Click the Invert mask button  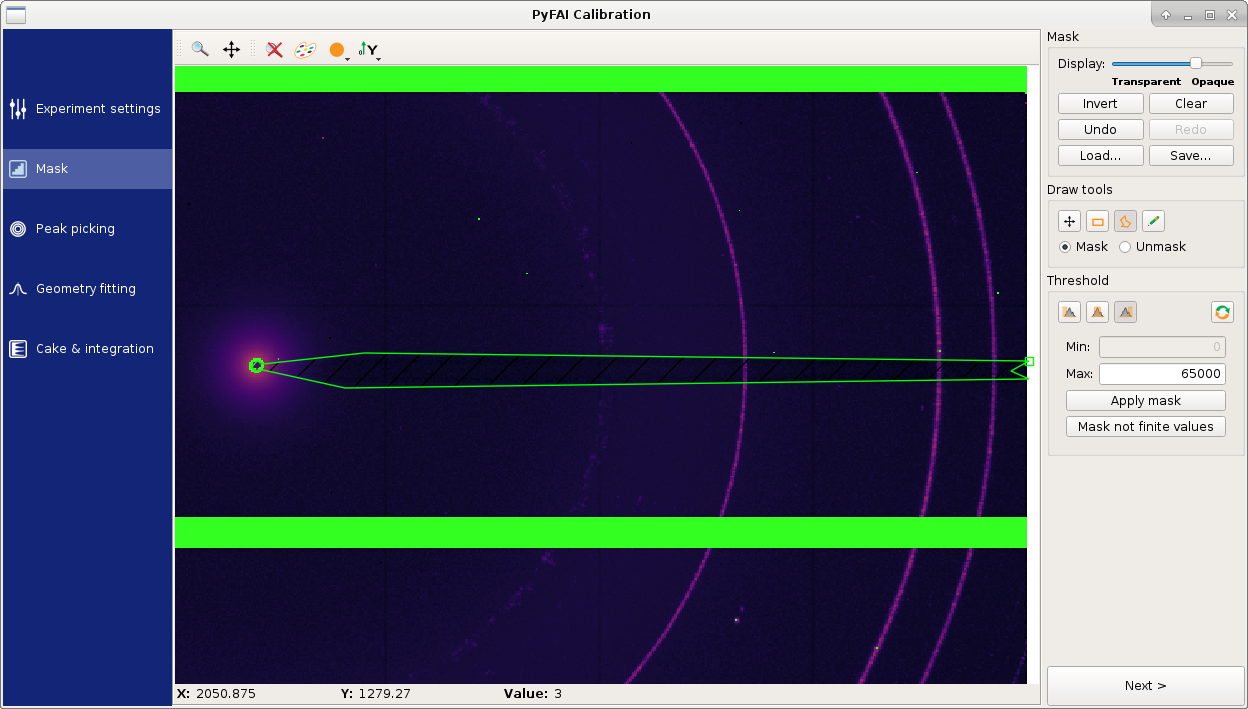click(1100, 104)
